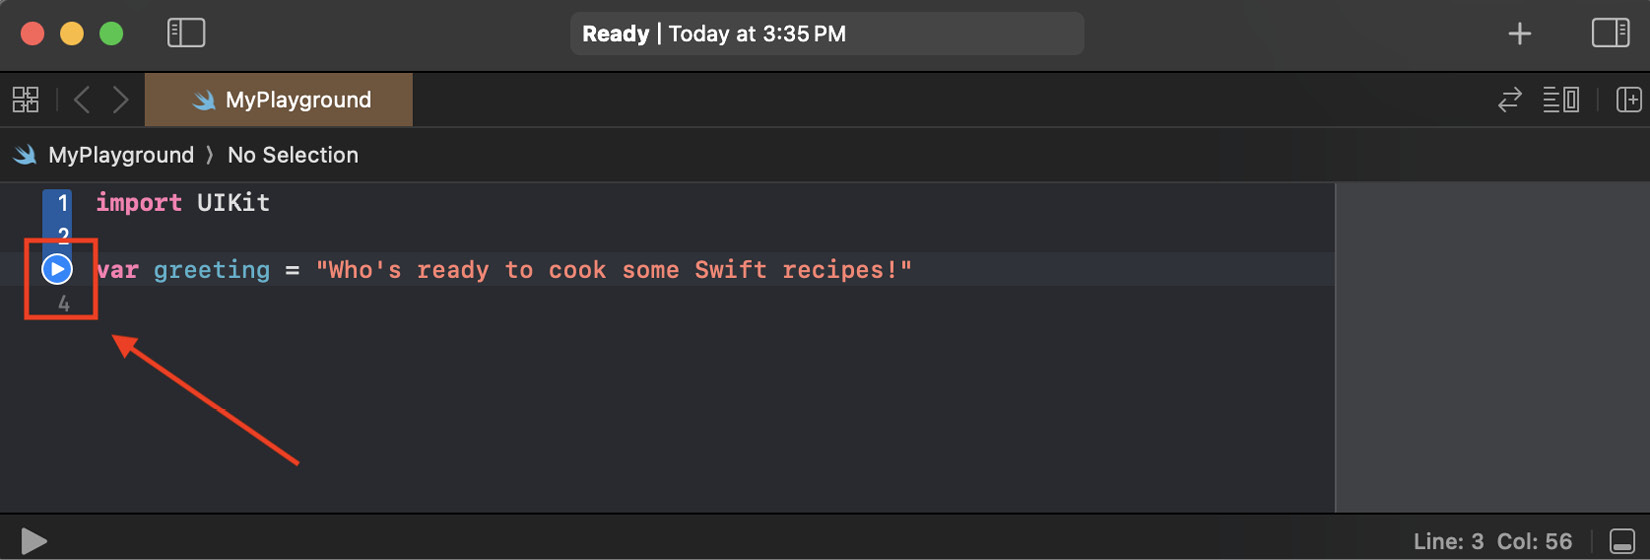Go forward with the right chevron

pos(121,100)
